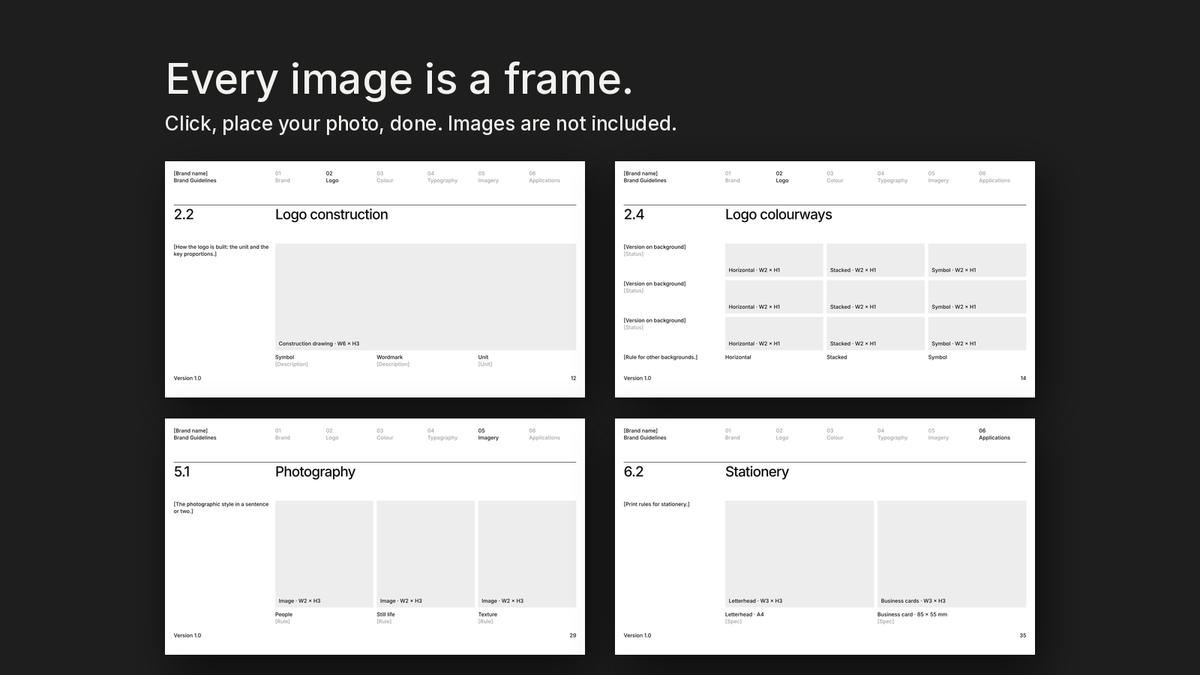Click the Unit caption under construction drawing
Screen dimensions: 1200x675
(485, 360)
